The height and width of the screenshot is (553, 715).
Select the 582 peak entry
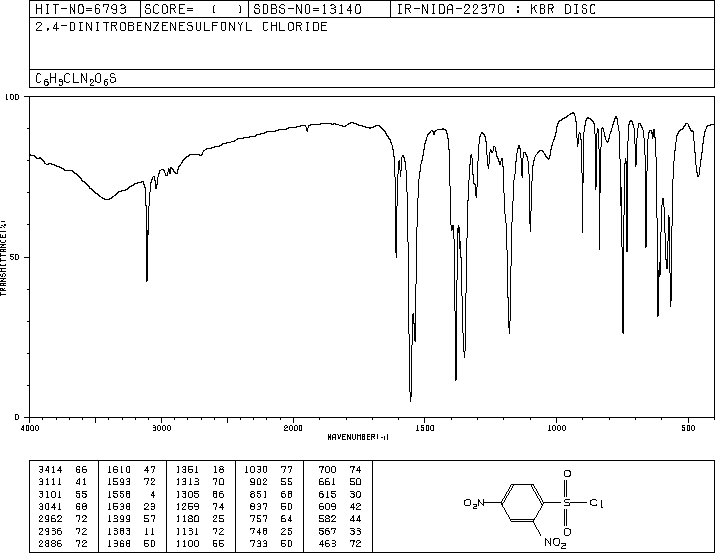[340, 519]
